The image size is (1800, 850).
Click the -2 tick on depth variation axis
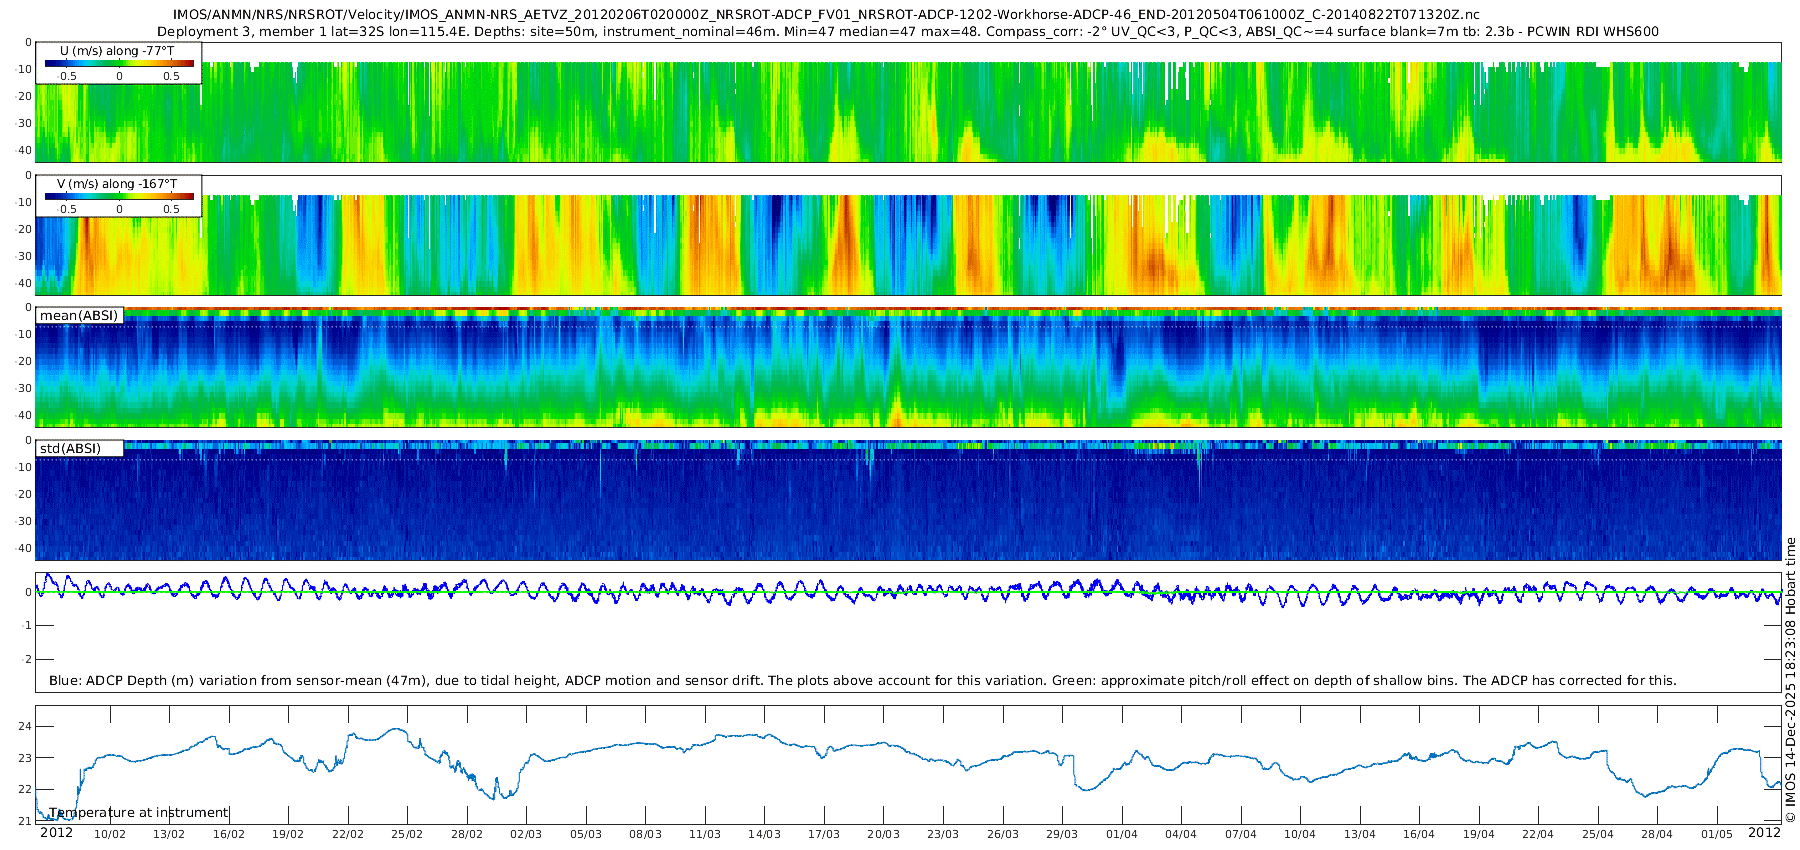(x=26, y=659)
